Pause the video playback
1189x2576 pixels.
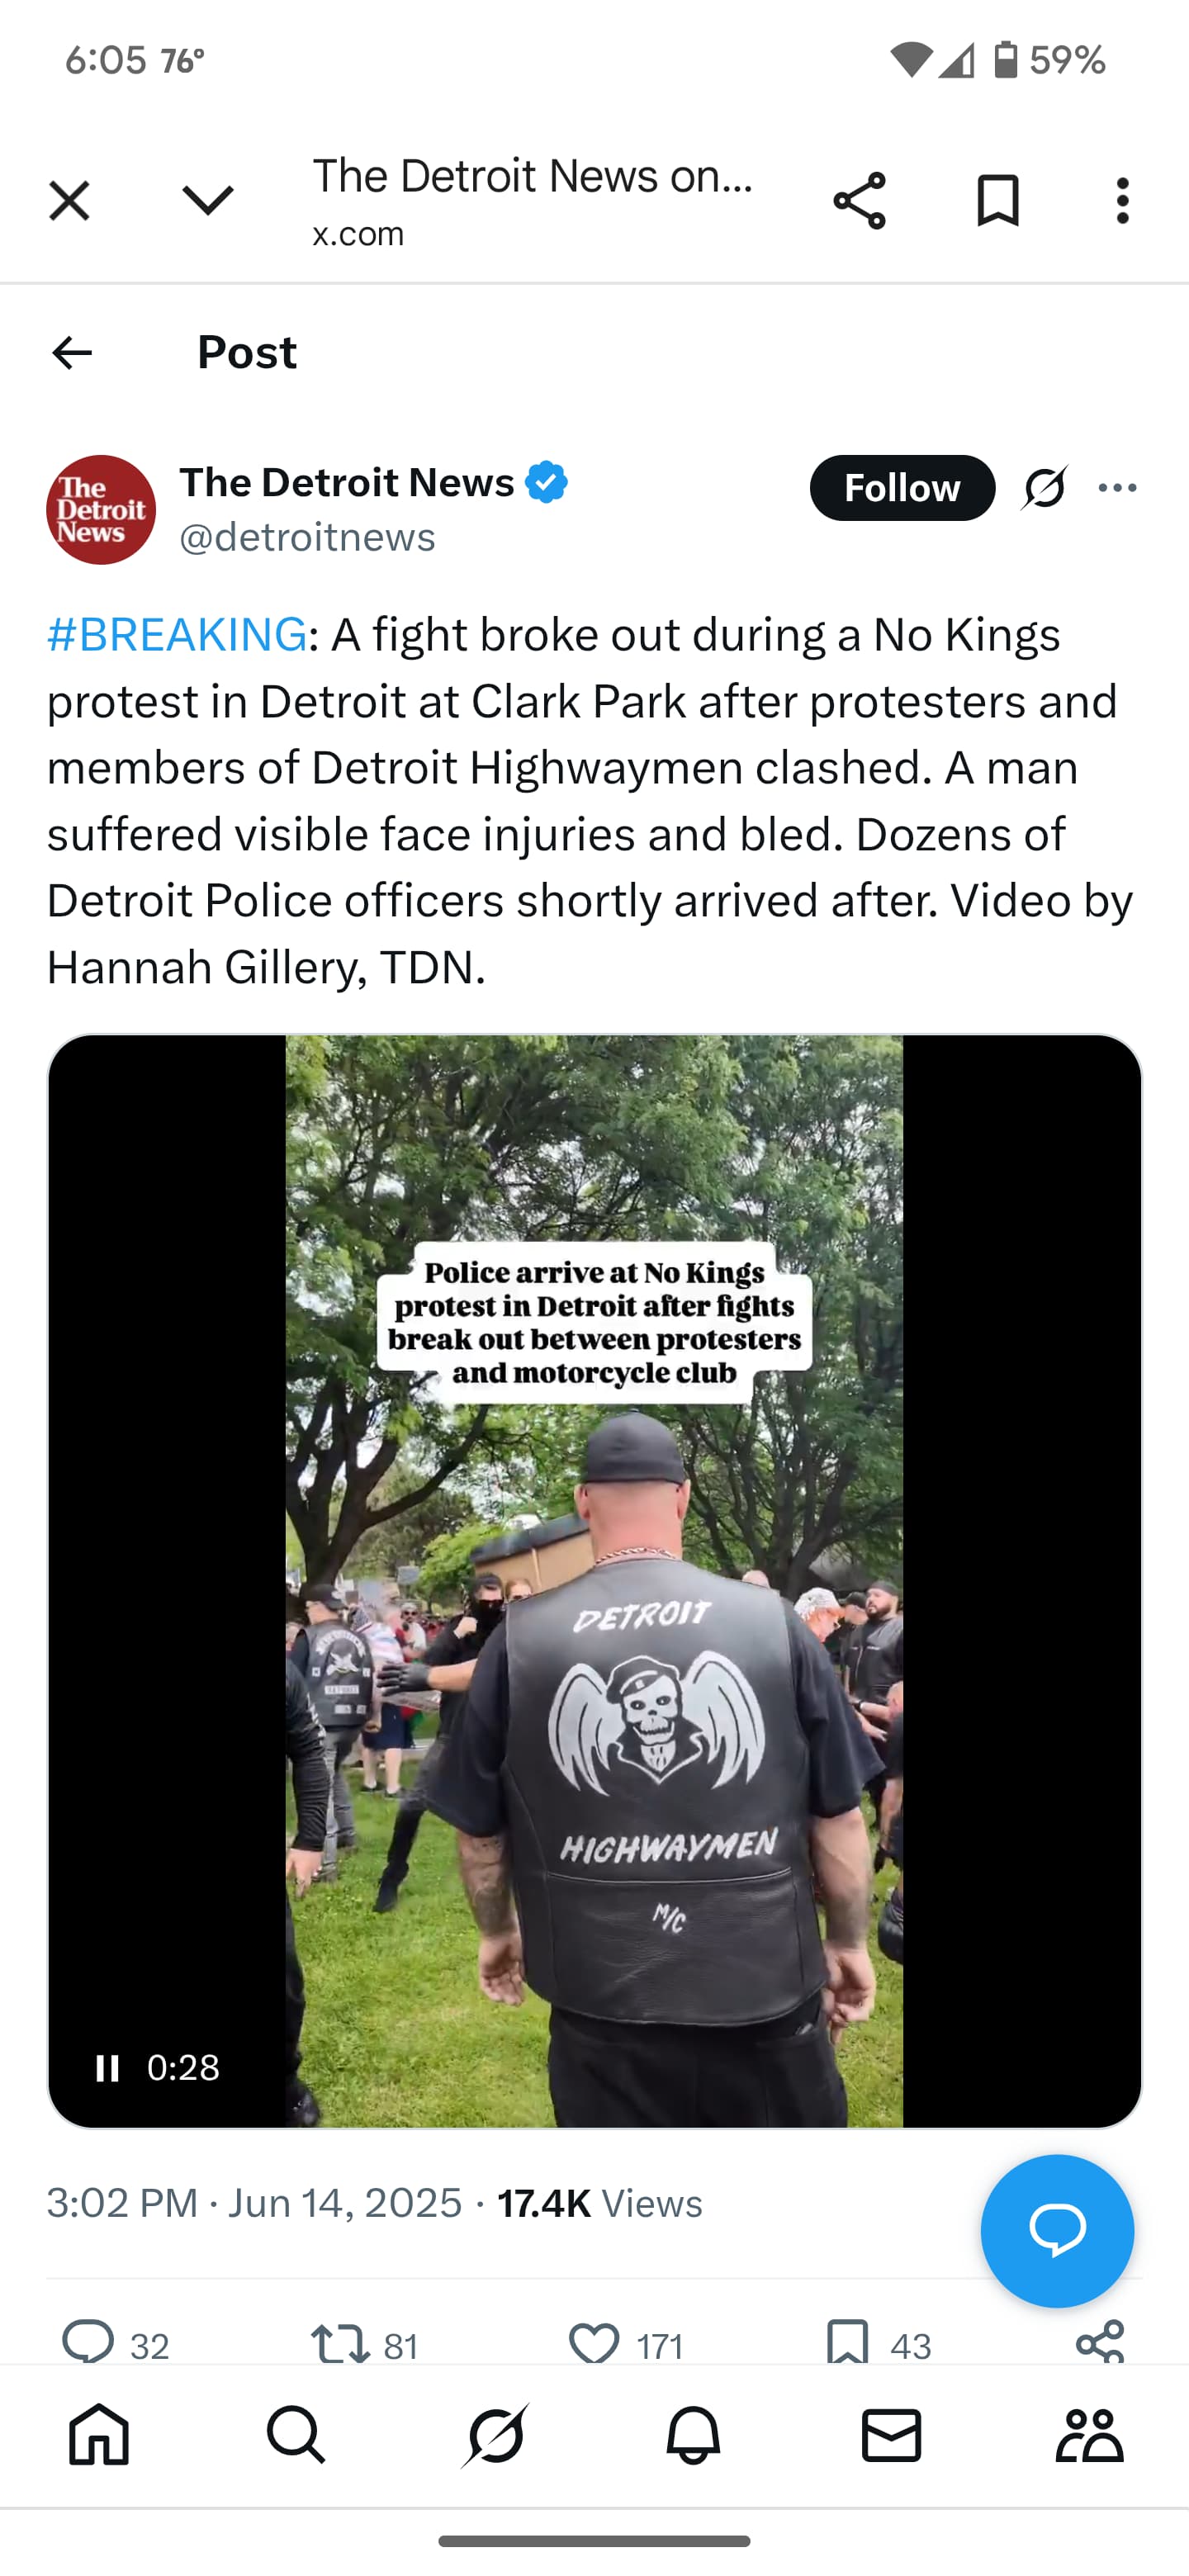(107, 2067)
